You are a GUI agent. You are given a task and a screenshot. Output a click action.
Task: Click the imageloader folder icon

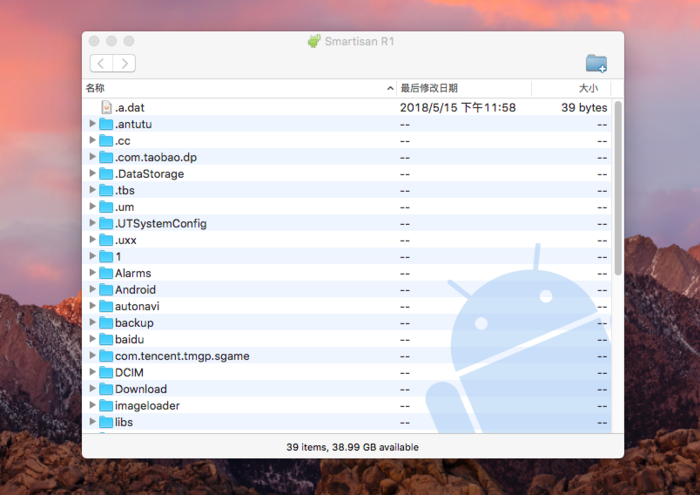click(106, 405)
